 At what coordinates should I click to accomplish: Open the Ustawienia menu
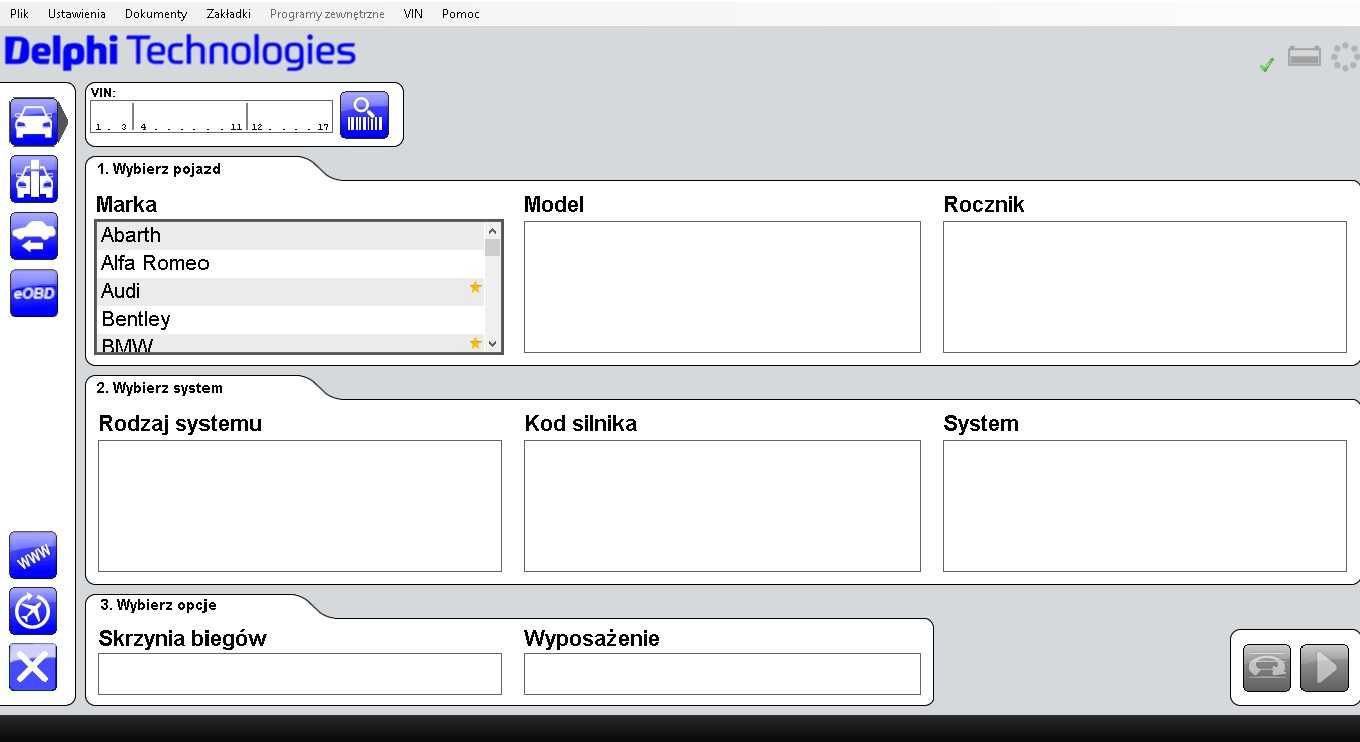coord(77,14)
